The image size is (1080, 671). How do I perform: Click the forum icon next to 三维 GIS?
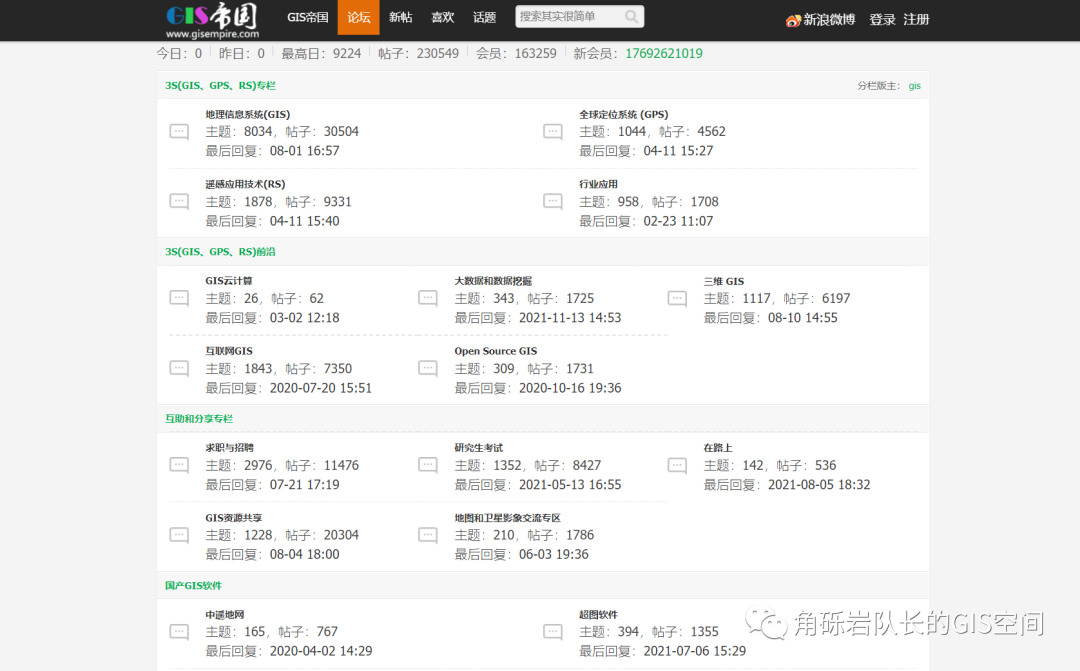676,298
